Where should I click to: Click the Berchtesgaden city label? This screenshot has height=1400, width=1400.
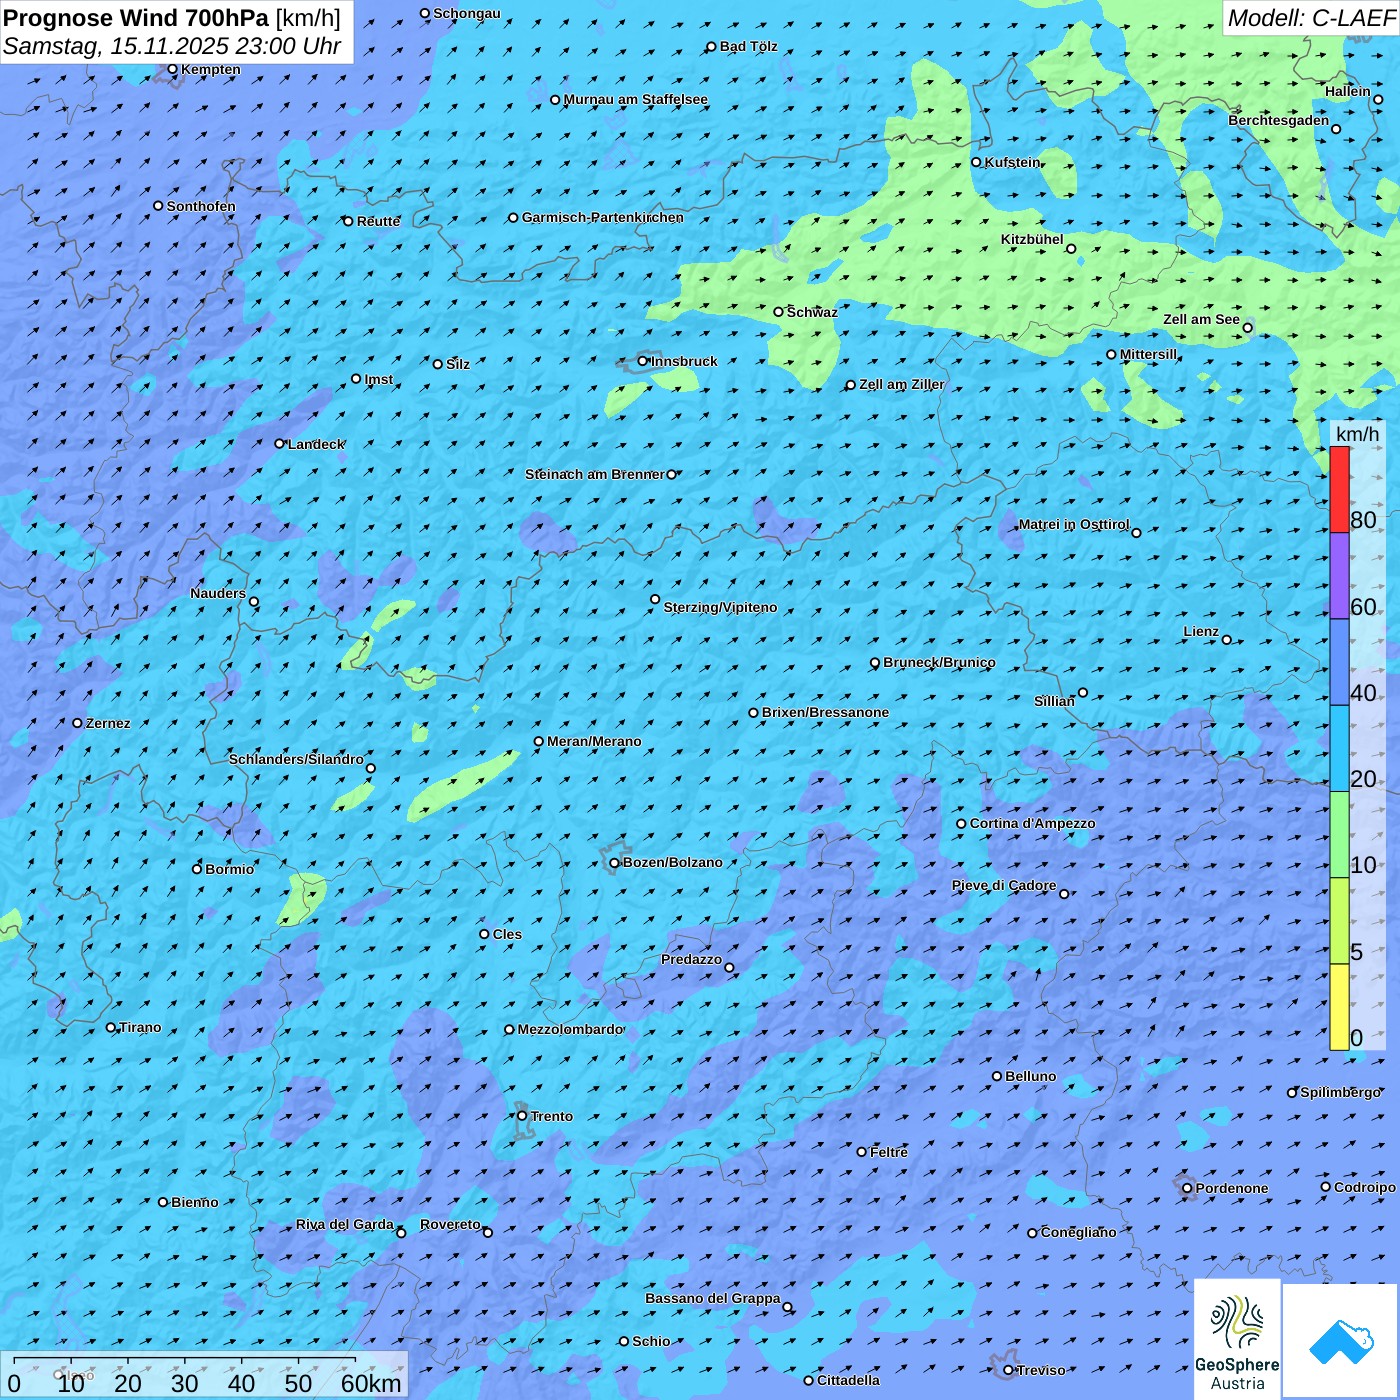point(1279,120)
